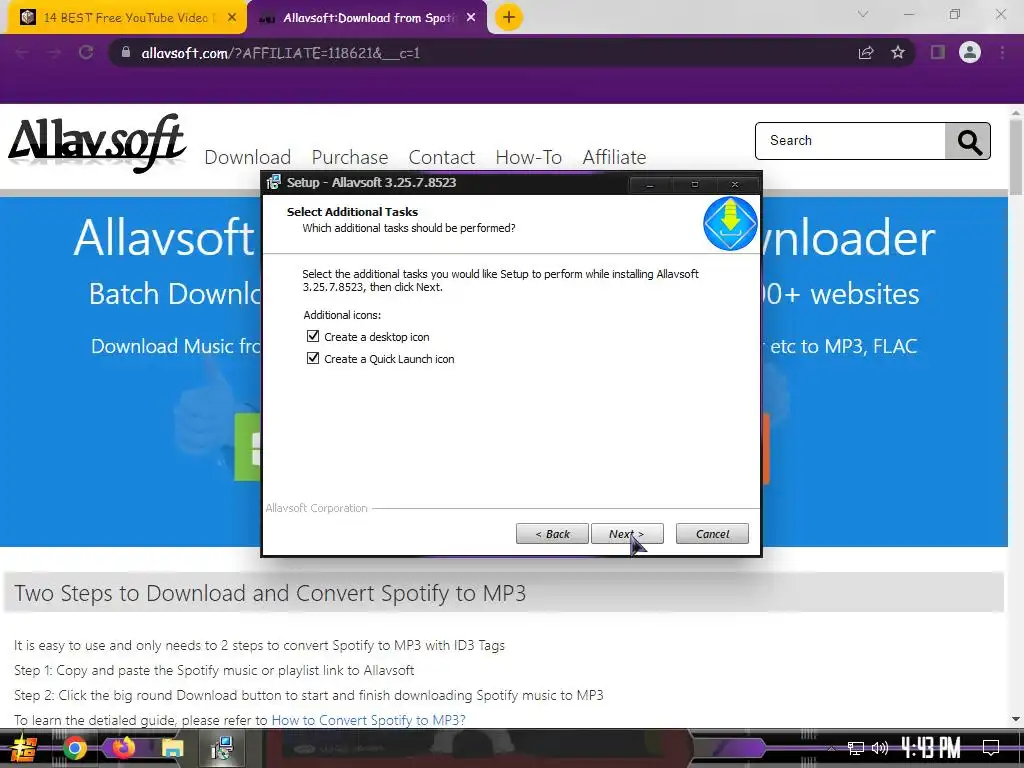Open the tab search chevron
Screen dimensions: 1024x768
click(863, 14)
